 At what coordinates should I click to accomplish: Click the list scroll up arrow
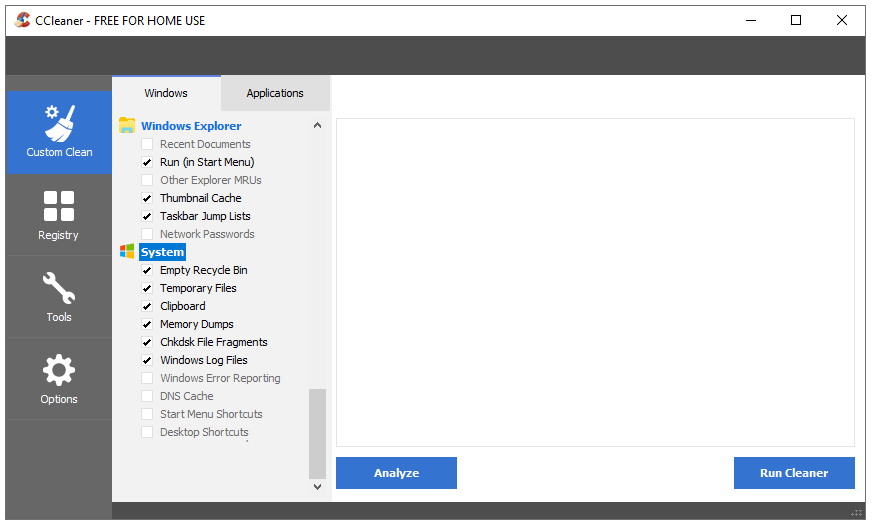(317, 125)
